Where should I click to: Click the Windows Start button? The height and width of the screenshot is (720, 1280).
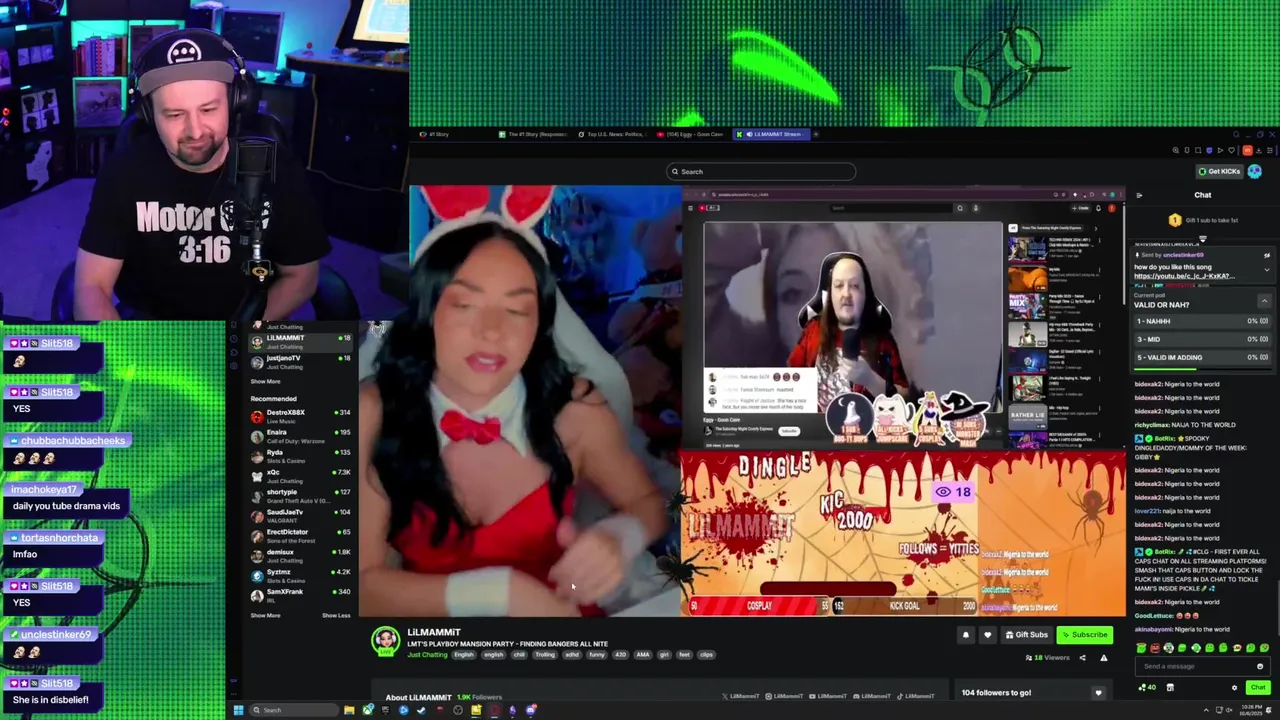(238, 710)
